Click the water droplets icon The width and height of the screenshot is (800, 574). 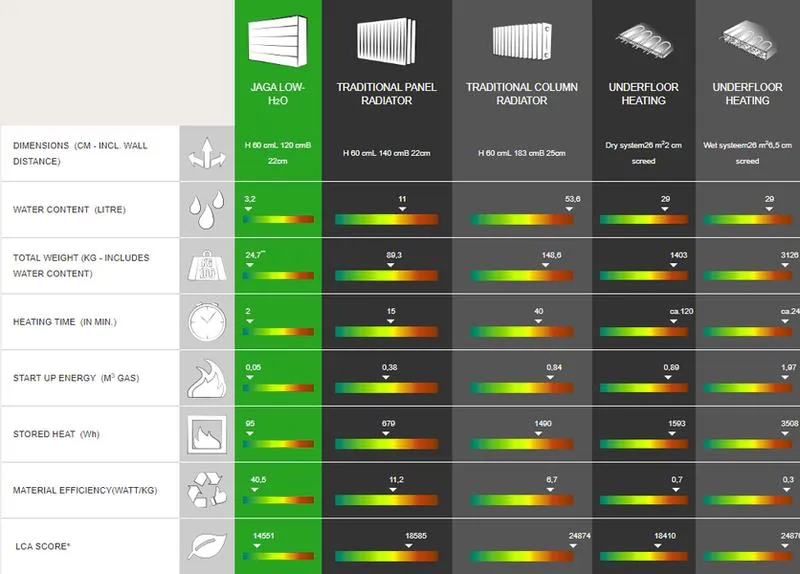click(x=207, y=210)
